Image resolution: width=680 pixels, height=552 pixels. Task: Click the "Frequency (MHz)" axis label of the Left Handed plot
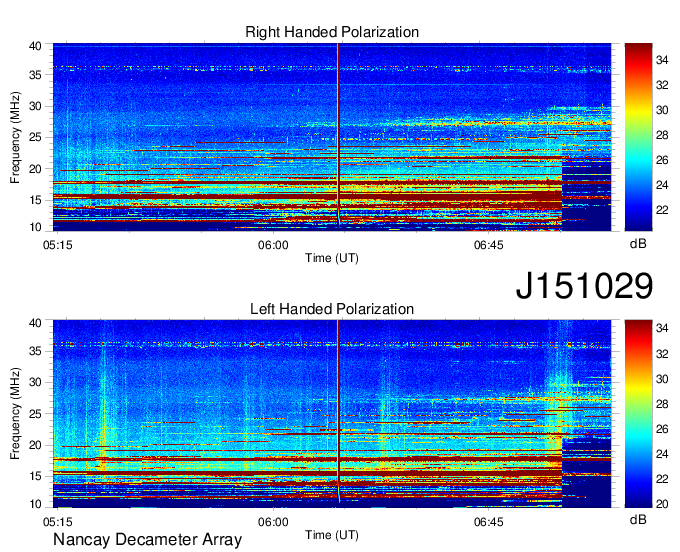(x=15, y=414)
